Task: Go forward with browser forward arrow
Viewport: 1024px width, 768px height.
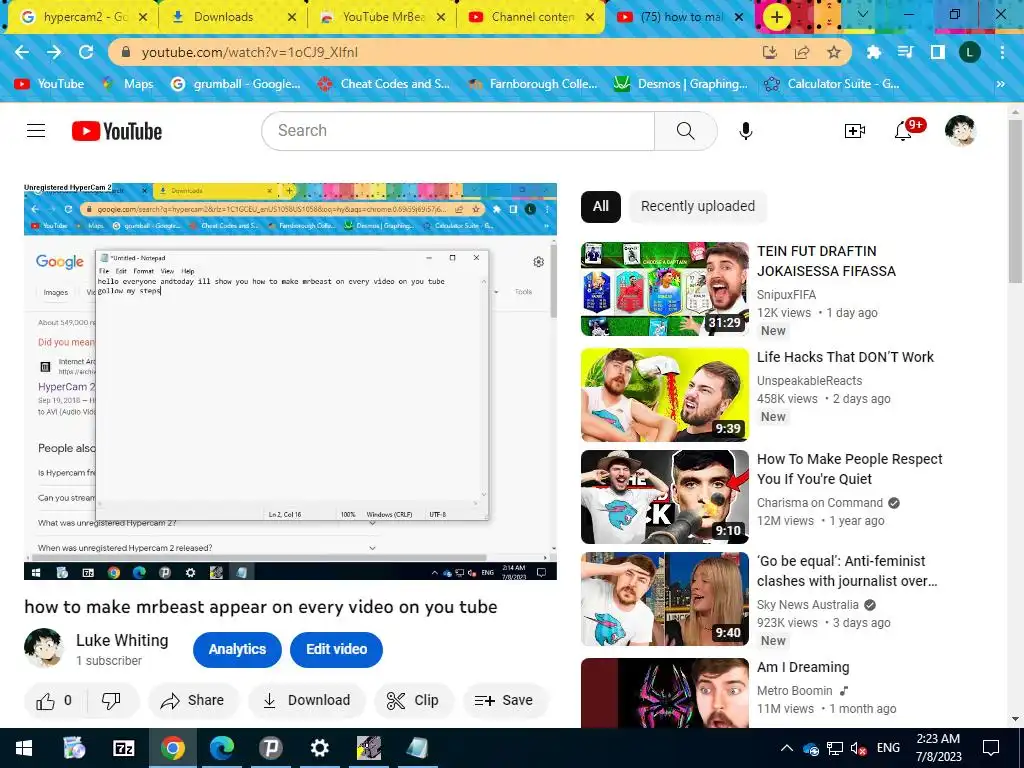Action: (54, 52)
